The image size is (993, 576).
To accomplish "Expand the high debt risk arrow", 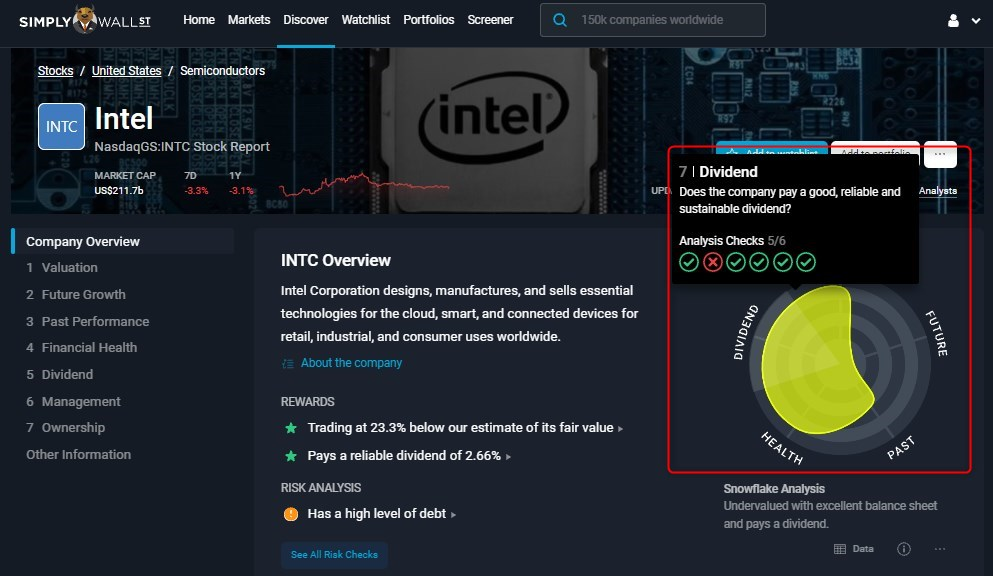I will [453, 515].
